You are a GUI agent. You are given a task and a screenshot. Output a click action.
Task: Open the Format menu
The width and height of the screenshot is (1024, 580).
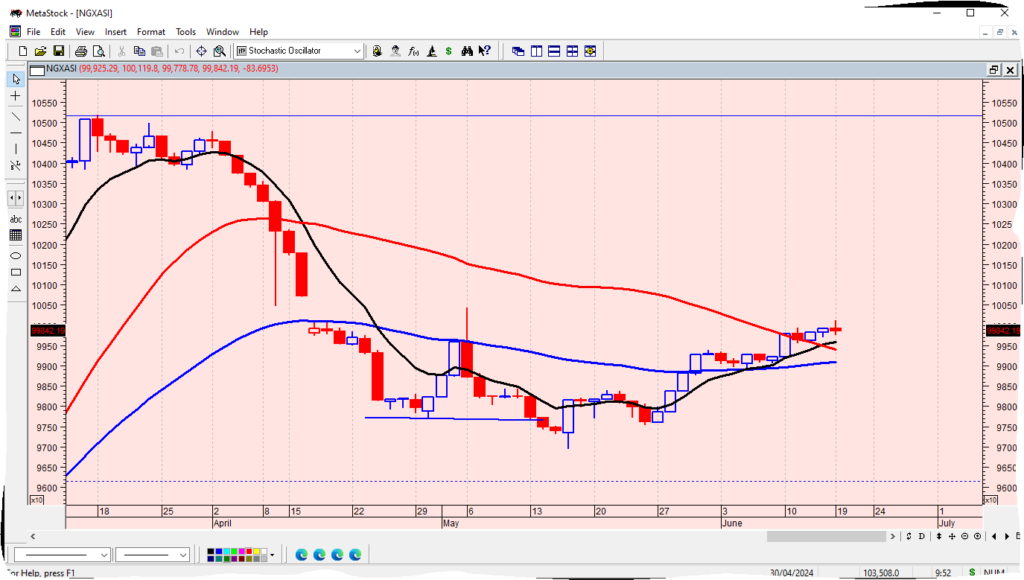(151, 32)
